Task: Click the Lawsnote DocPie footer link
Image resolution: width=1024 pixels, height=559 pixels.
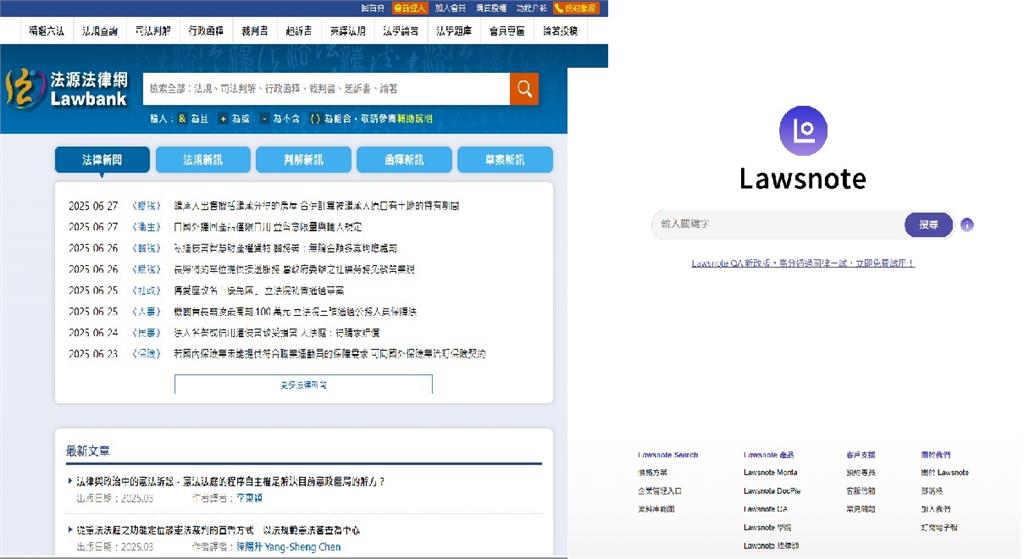Action: [772, 490]
